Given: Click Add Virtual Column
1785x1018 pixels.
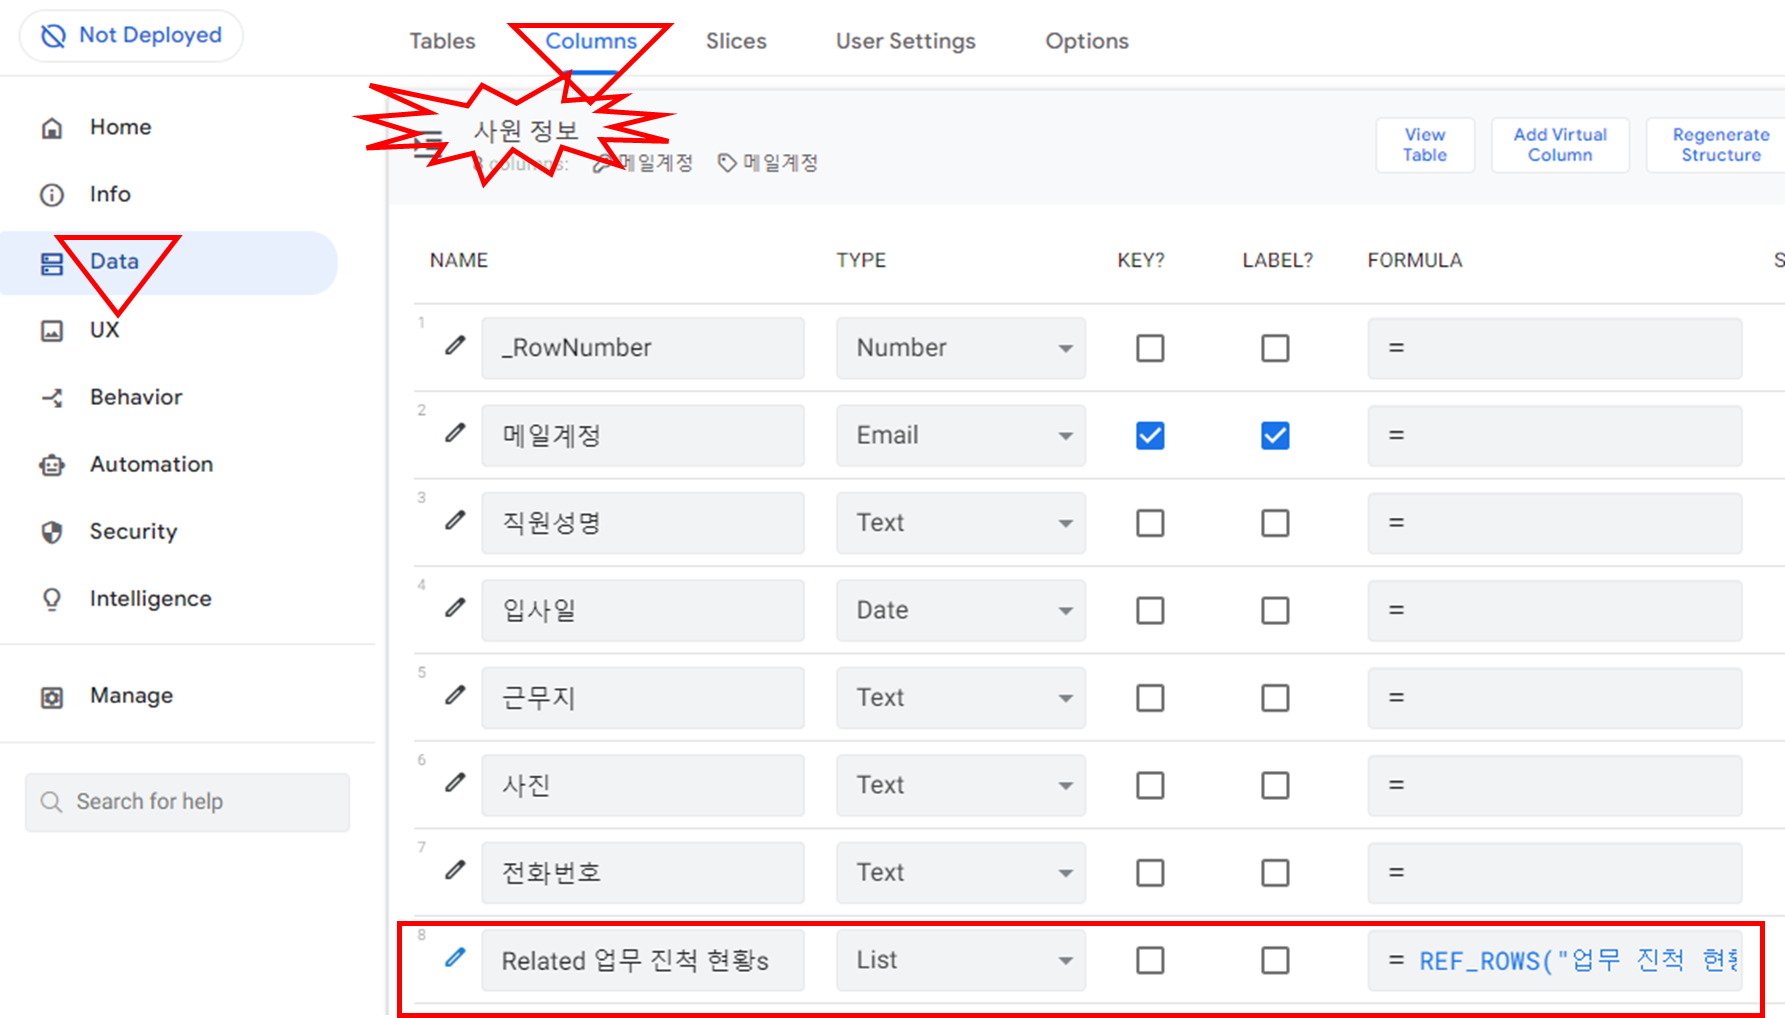Looking at the screenshot, I should click(1559, 144).
